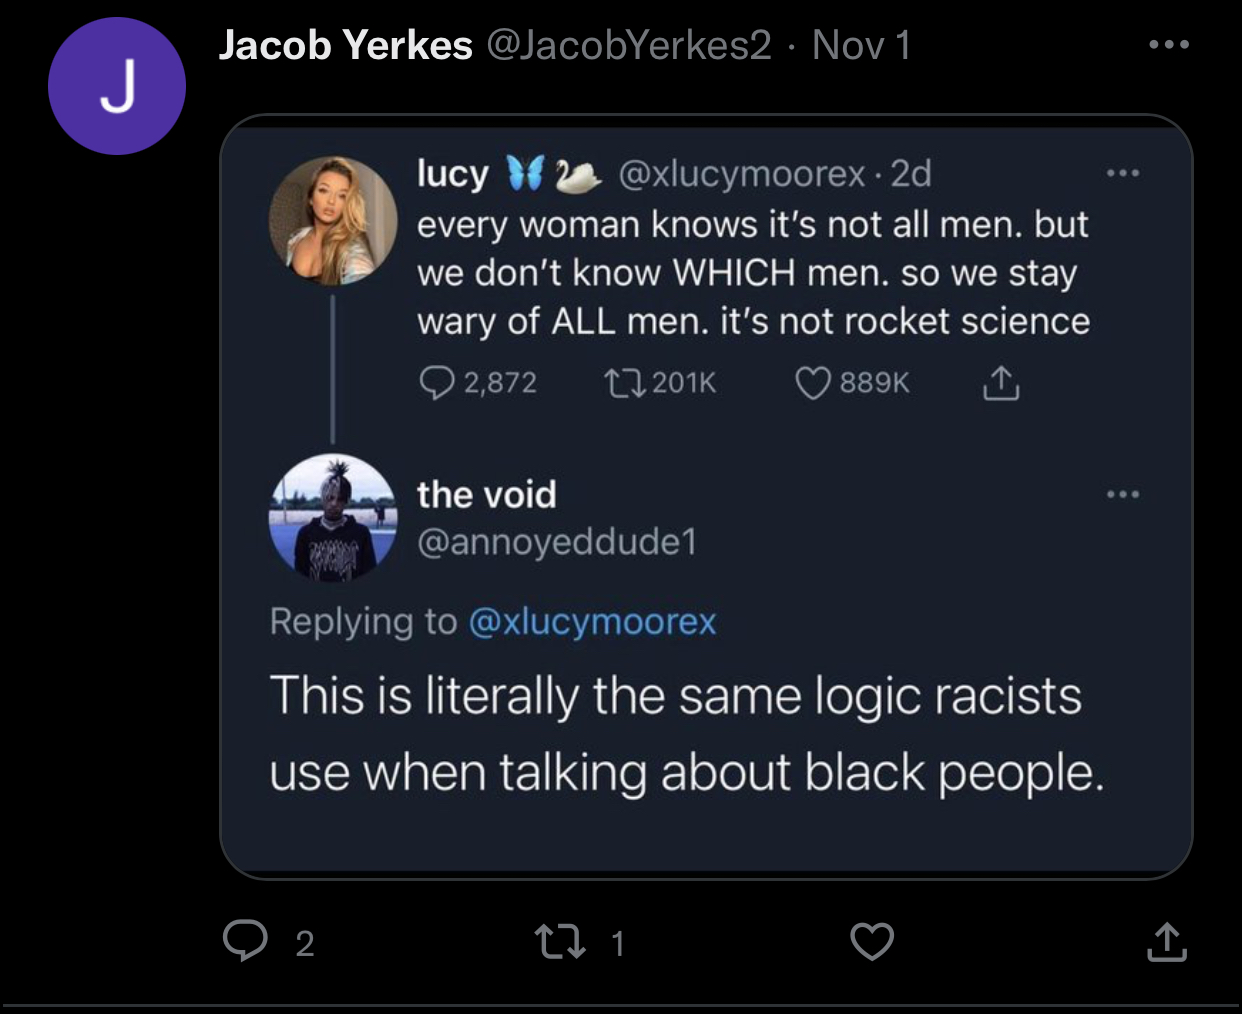Follow the @xlucymoorex reply mention link

592,622
